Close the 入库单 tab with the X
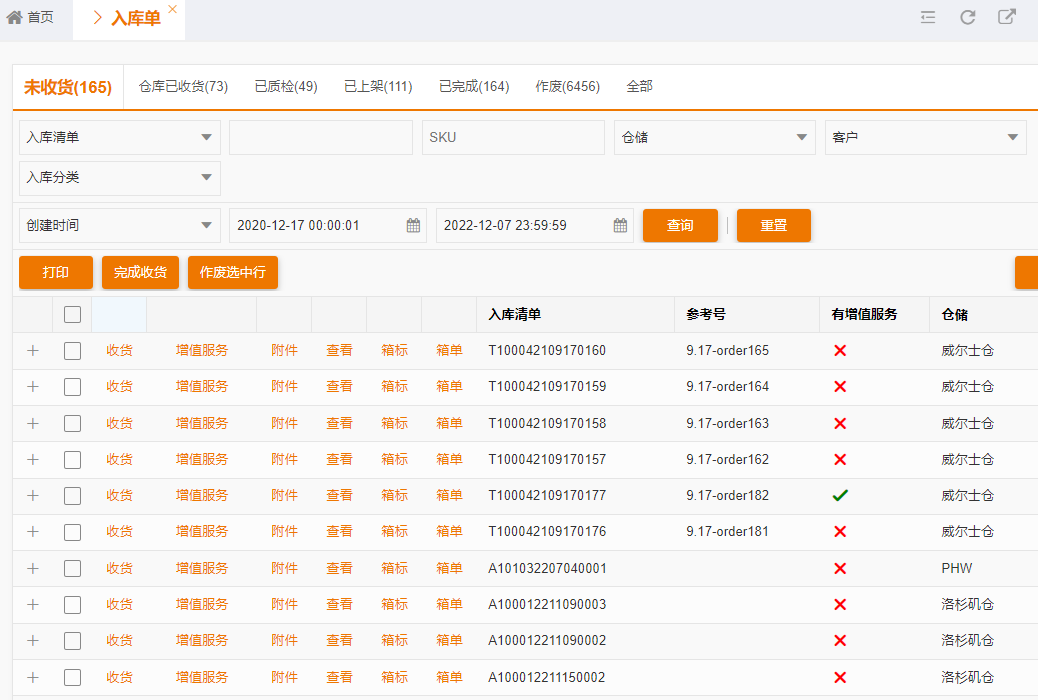 click(x=172, y=9)
